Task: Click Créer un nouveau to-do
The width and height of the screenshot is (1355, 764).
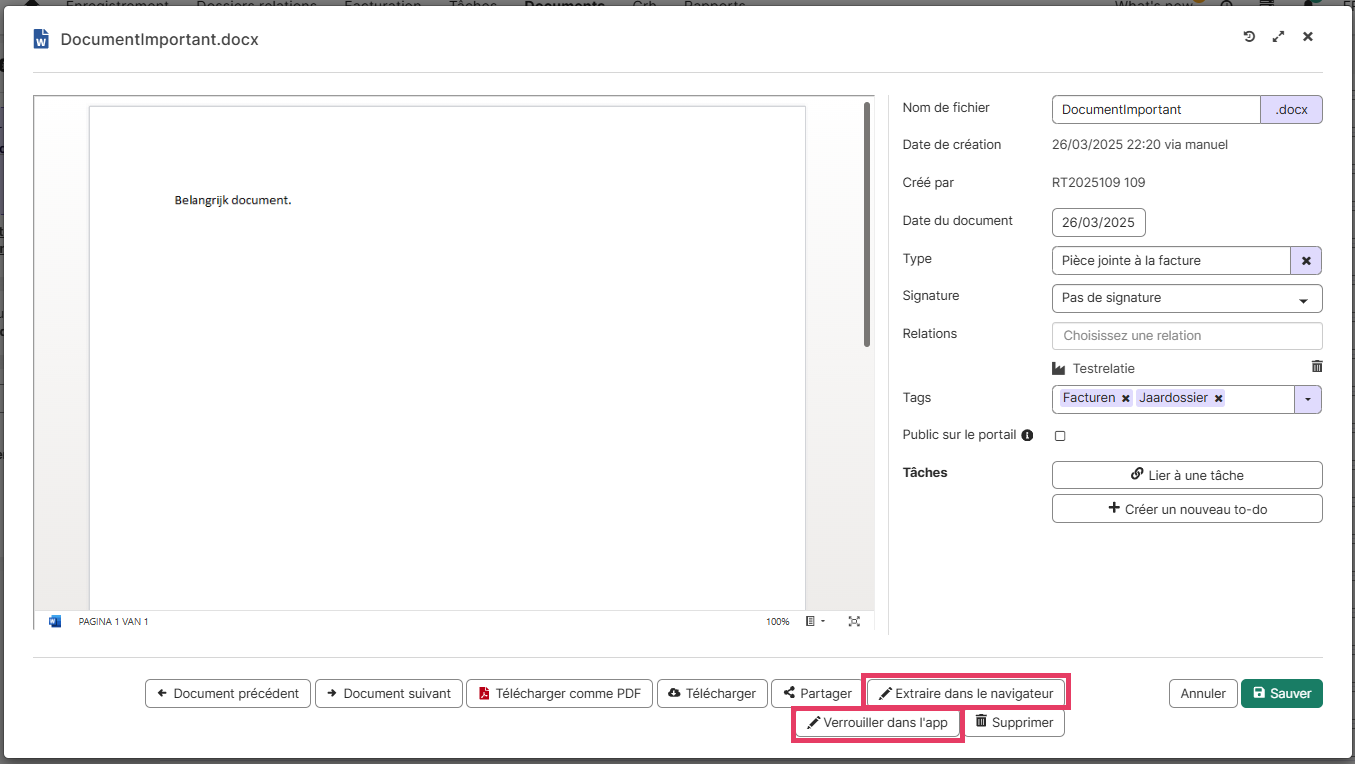Action: 1187,509
